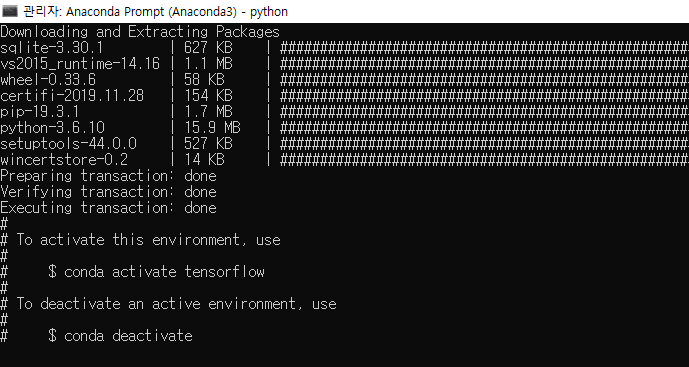Screen dimensions: 689x367
Task: Click the setuptools-44.0.0 package entry
Action: click(x=68, y=144)
